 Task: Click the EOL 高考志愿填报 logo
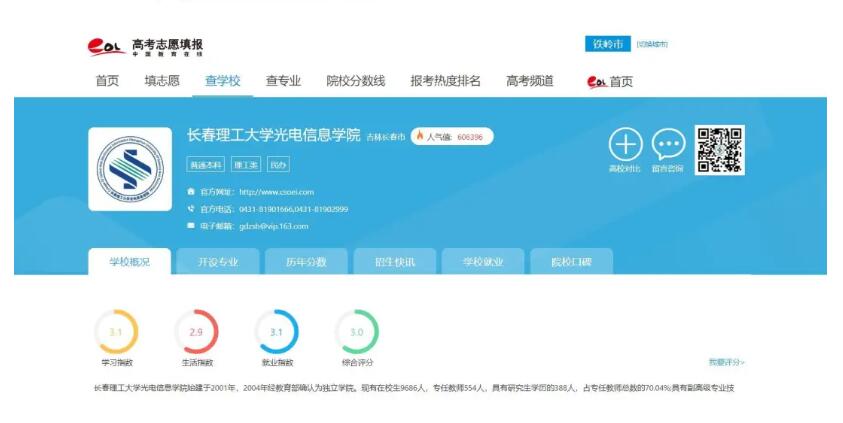click(145, 47)
